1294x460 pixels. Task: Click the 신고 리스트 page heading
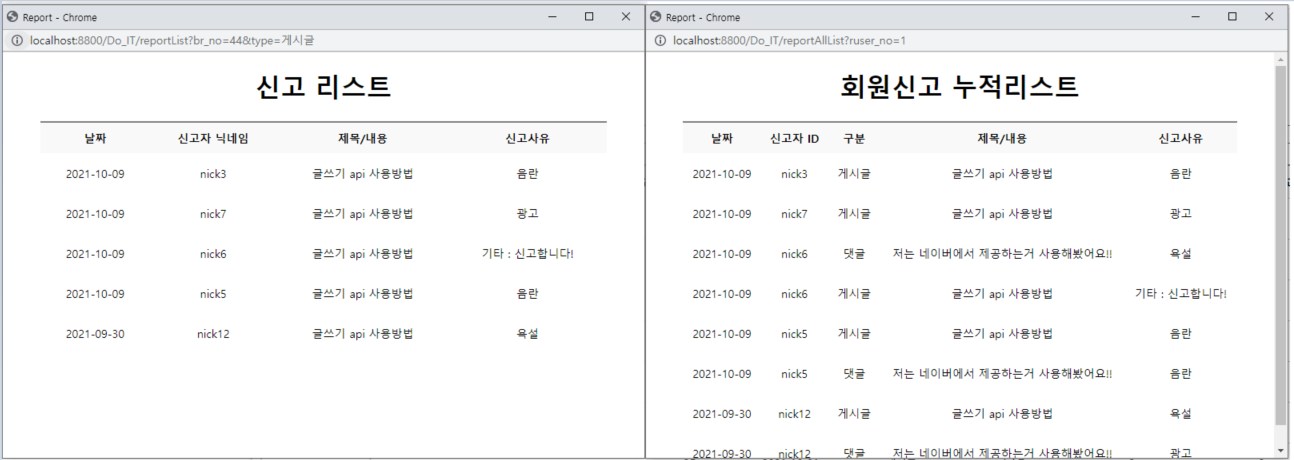click(324, 87)
